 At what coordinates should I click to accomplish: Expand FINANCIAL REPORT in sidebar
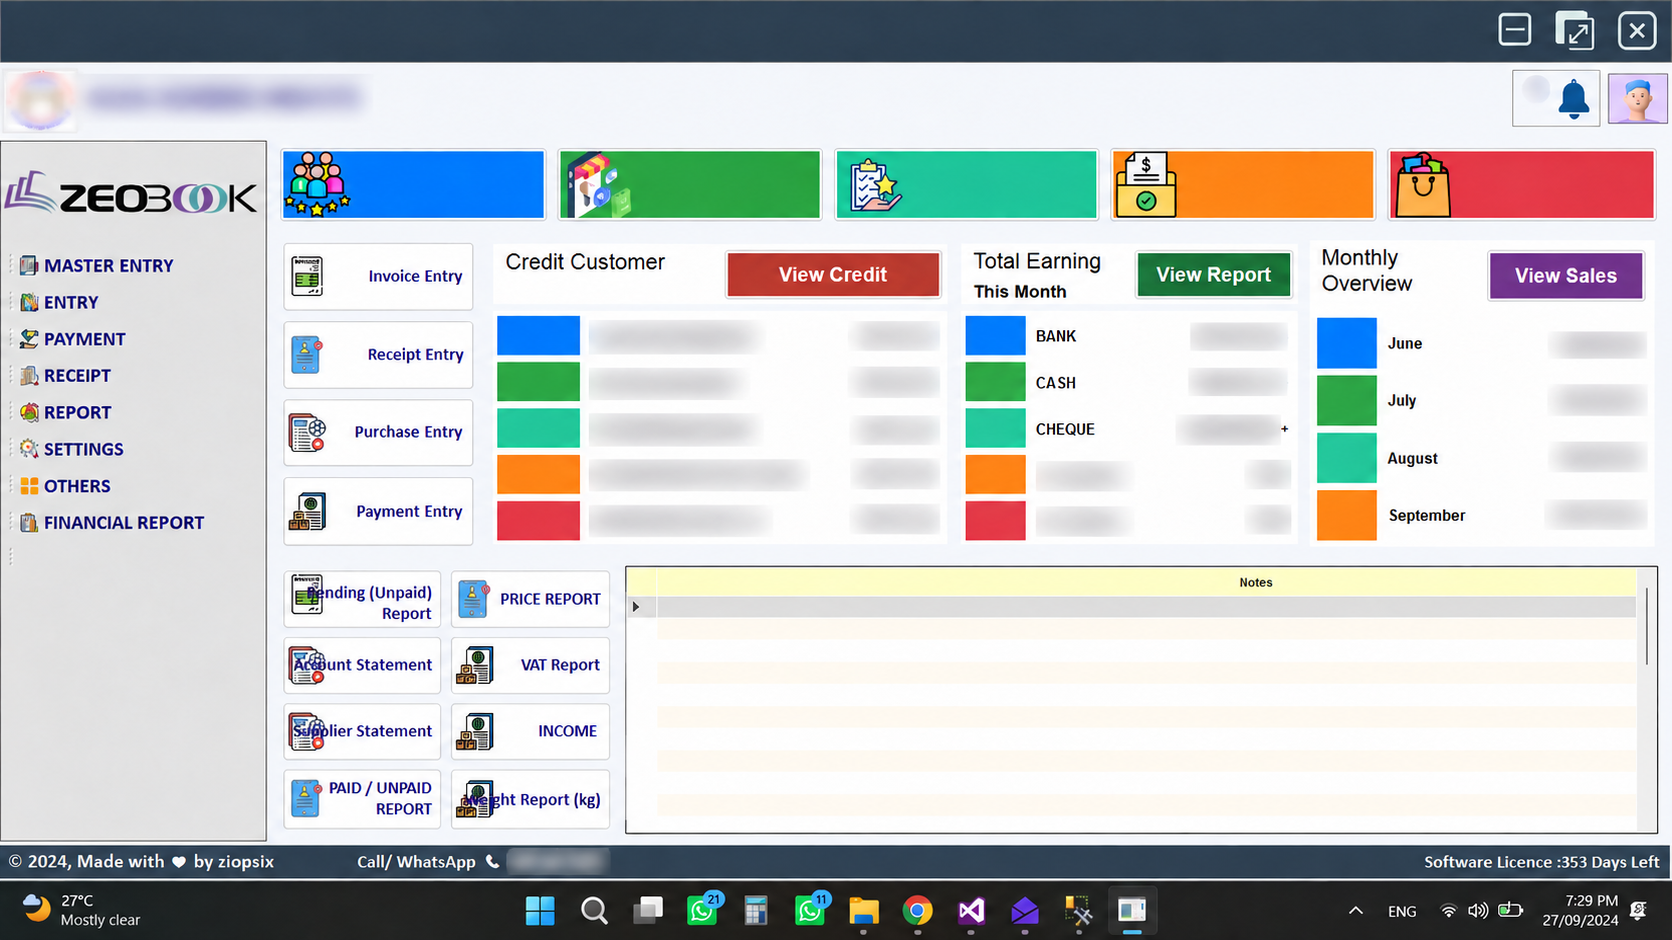click(x=124, y=523)
